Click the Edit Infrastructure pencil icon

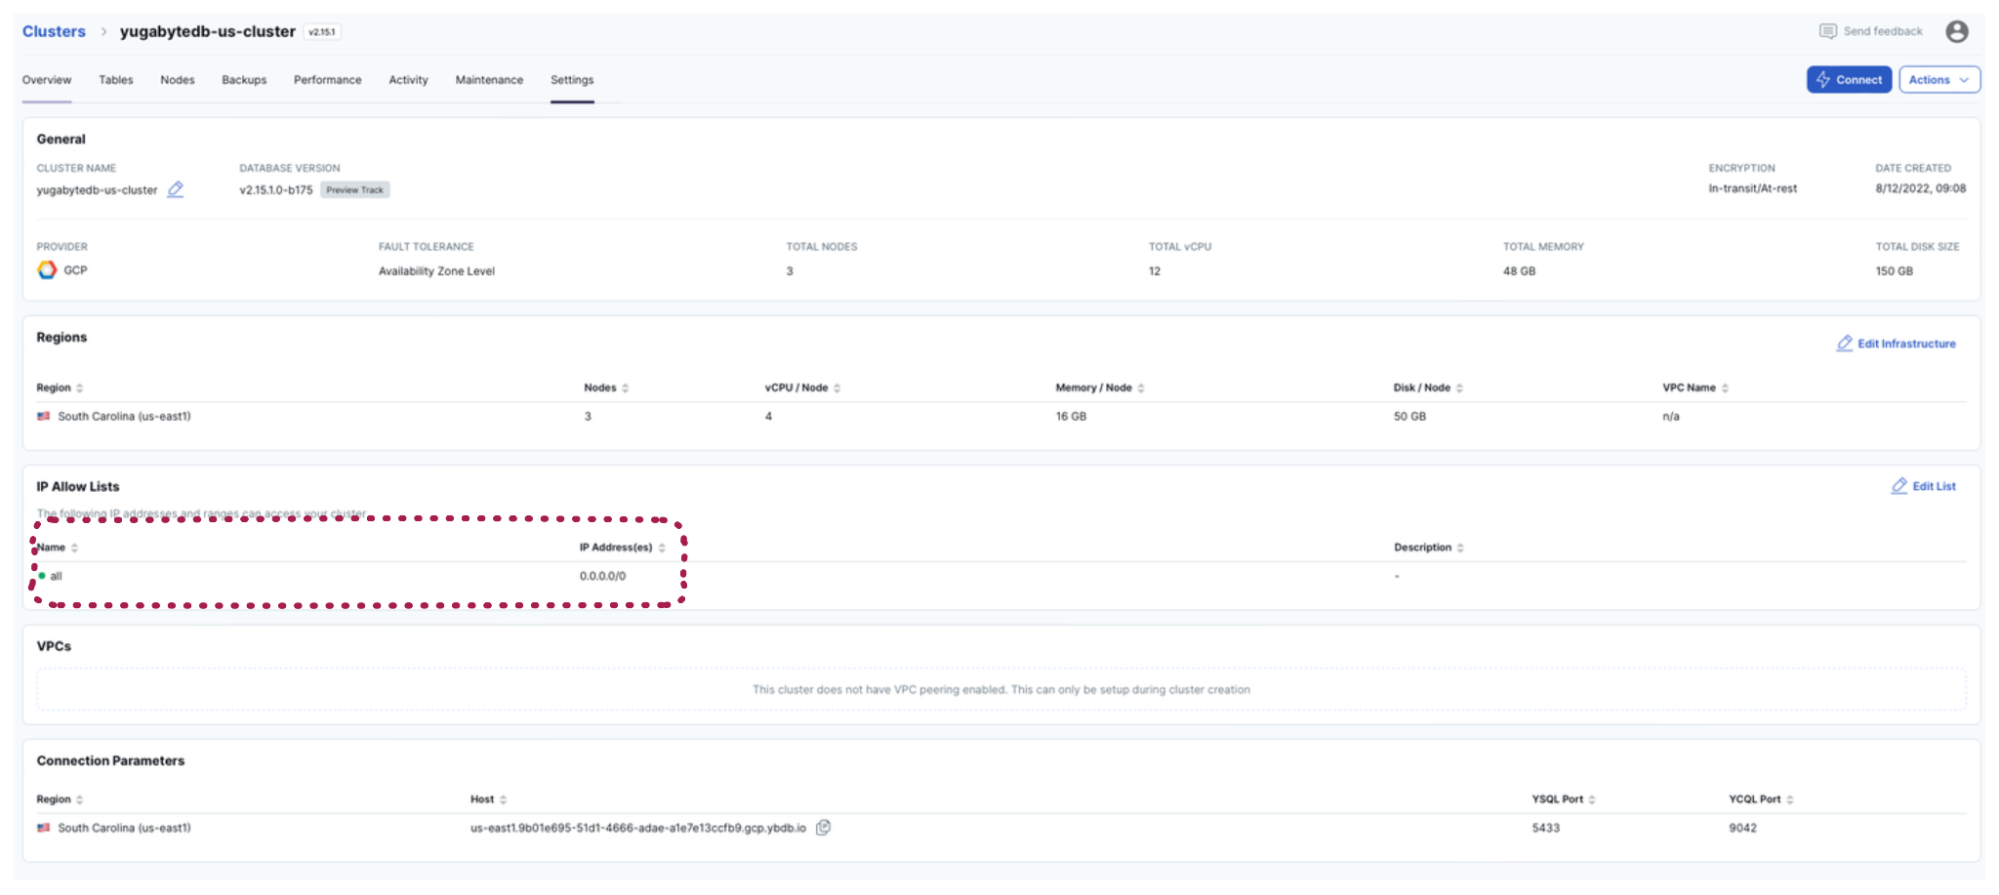[x=1845, y=343]
